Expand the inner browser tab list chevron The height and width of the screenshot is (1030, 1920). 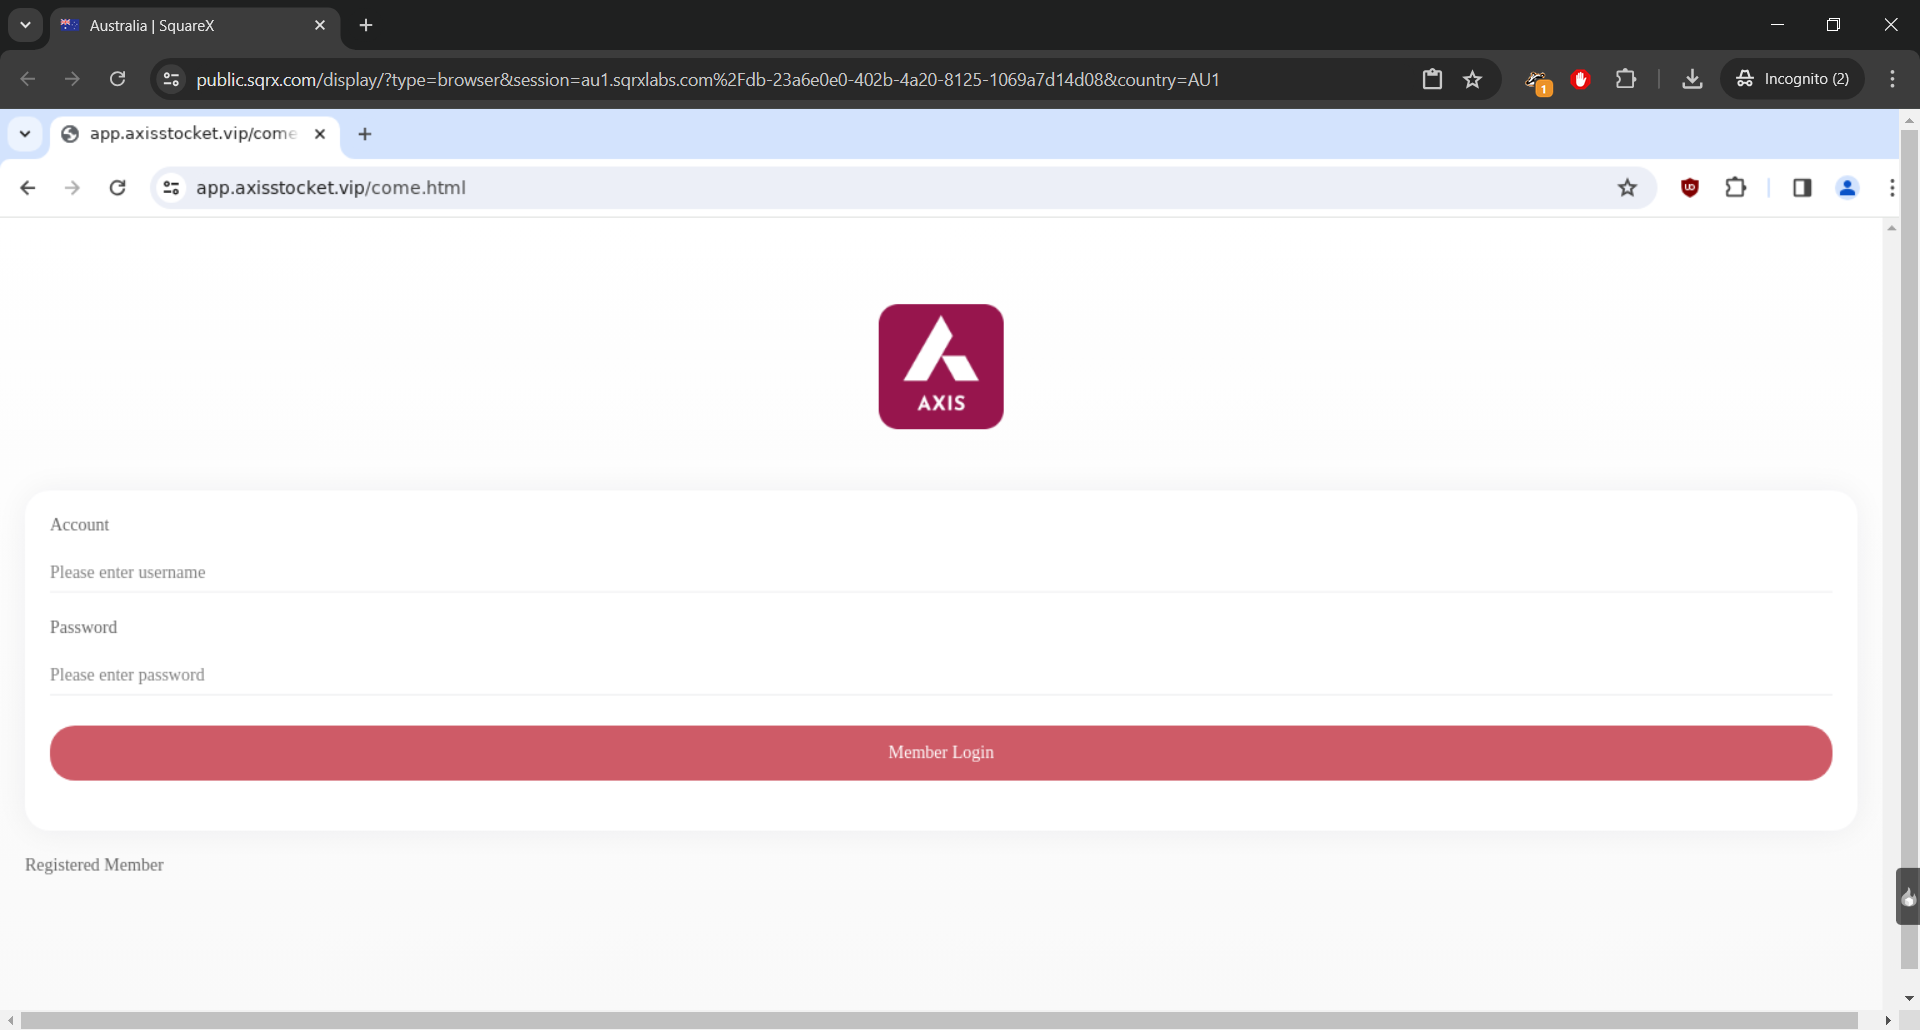tap(25, 134)
